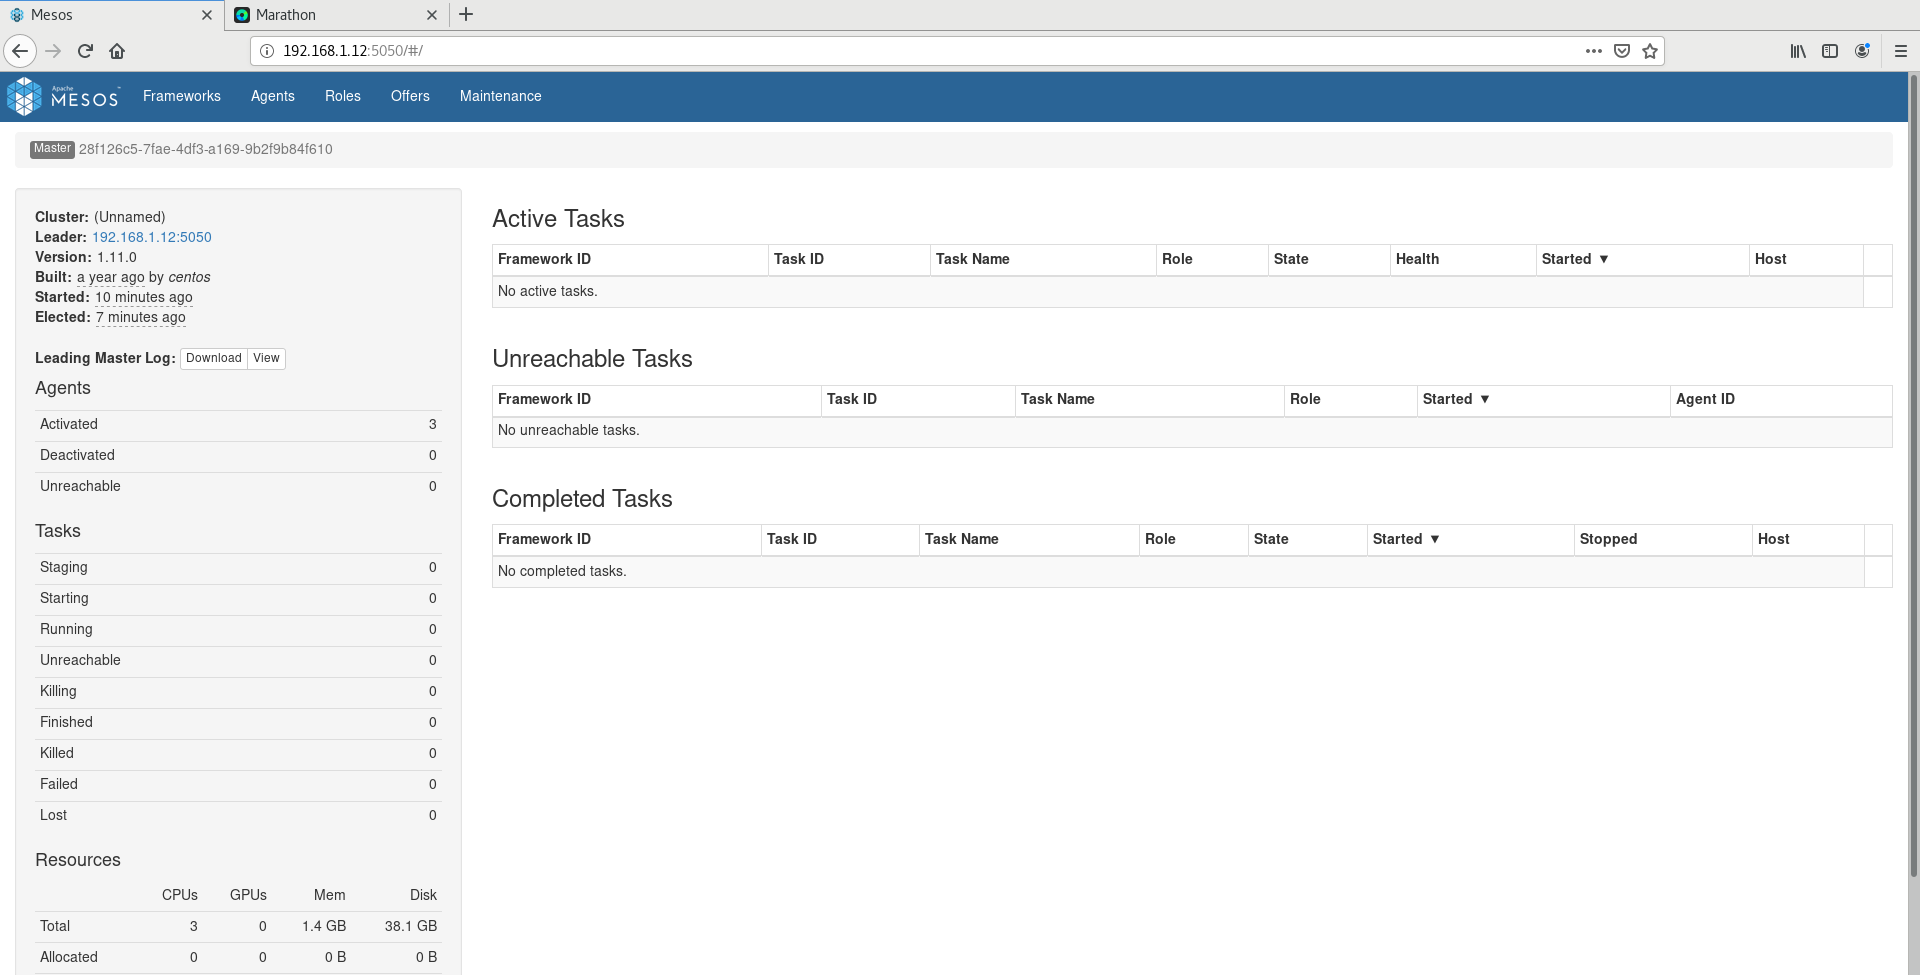This screenshot has height=975, width=1920.
Task: Open the Firefox account icon
Action: [1862, 51]
